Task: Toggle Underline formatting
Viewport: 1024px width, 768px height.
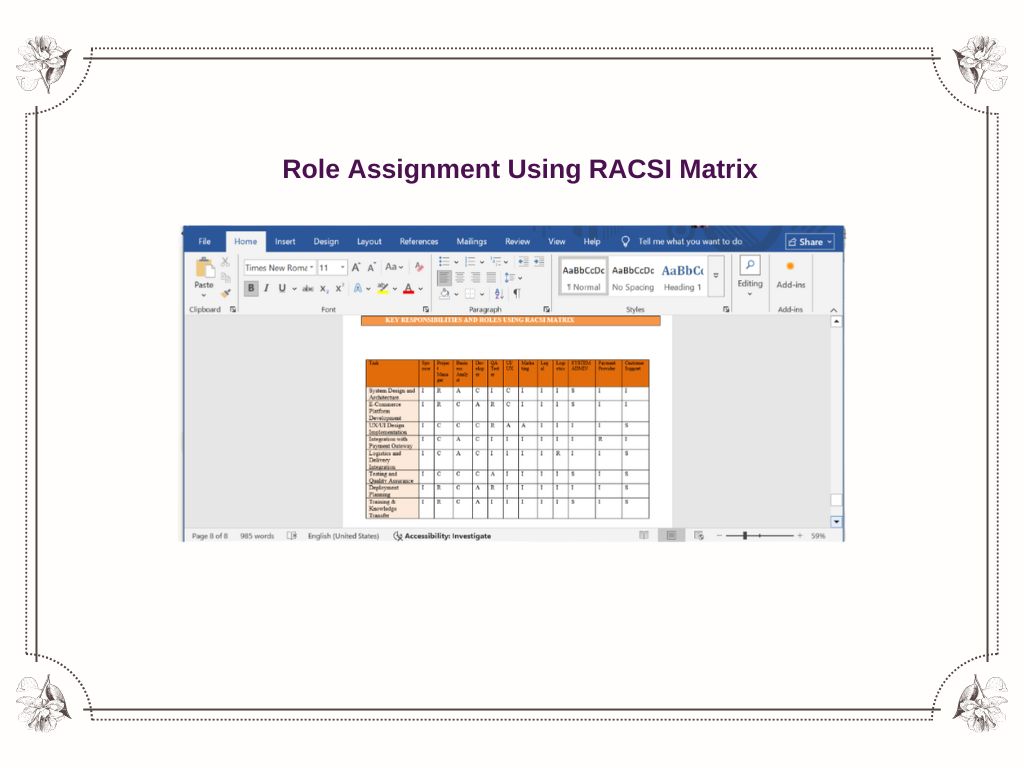Action: point(282,288)
